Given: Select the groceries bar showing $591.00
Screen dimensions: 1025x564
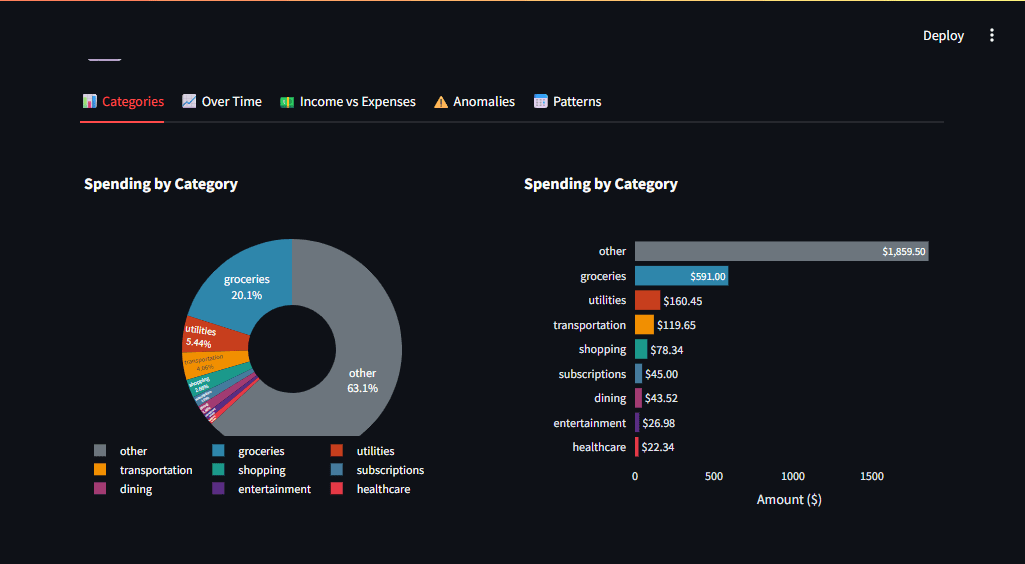Looking at the screenshot, I should (680, 276).
